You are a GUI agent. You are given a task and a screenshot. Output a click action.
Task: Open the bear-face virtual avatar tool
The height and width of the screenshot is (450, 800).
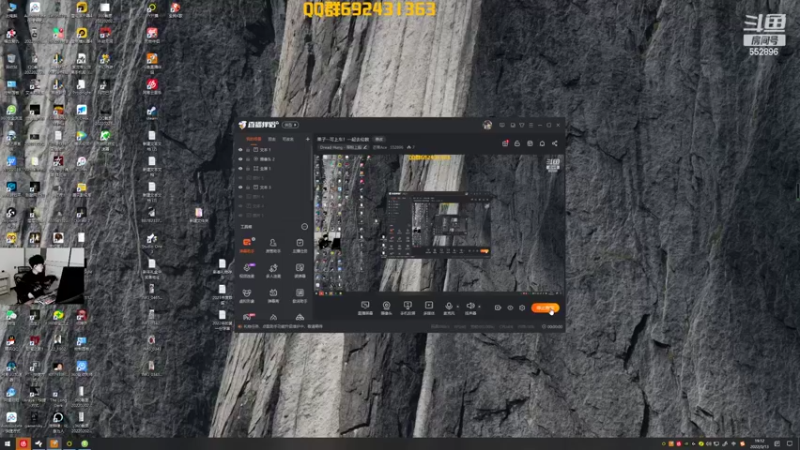coord(247,295)
